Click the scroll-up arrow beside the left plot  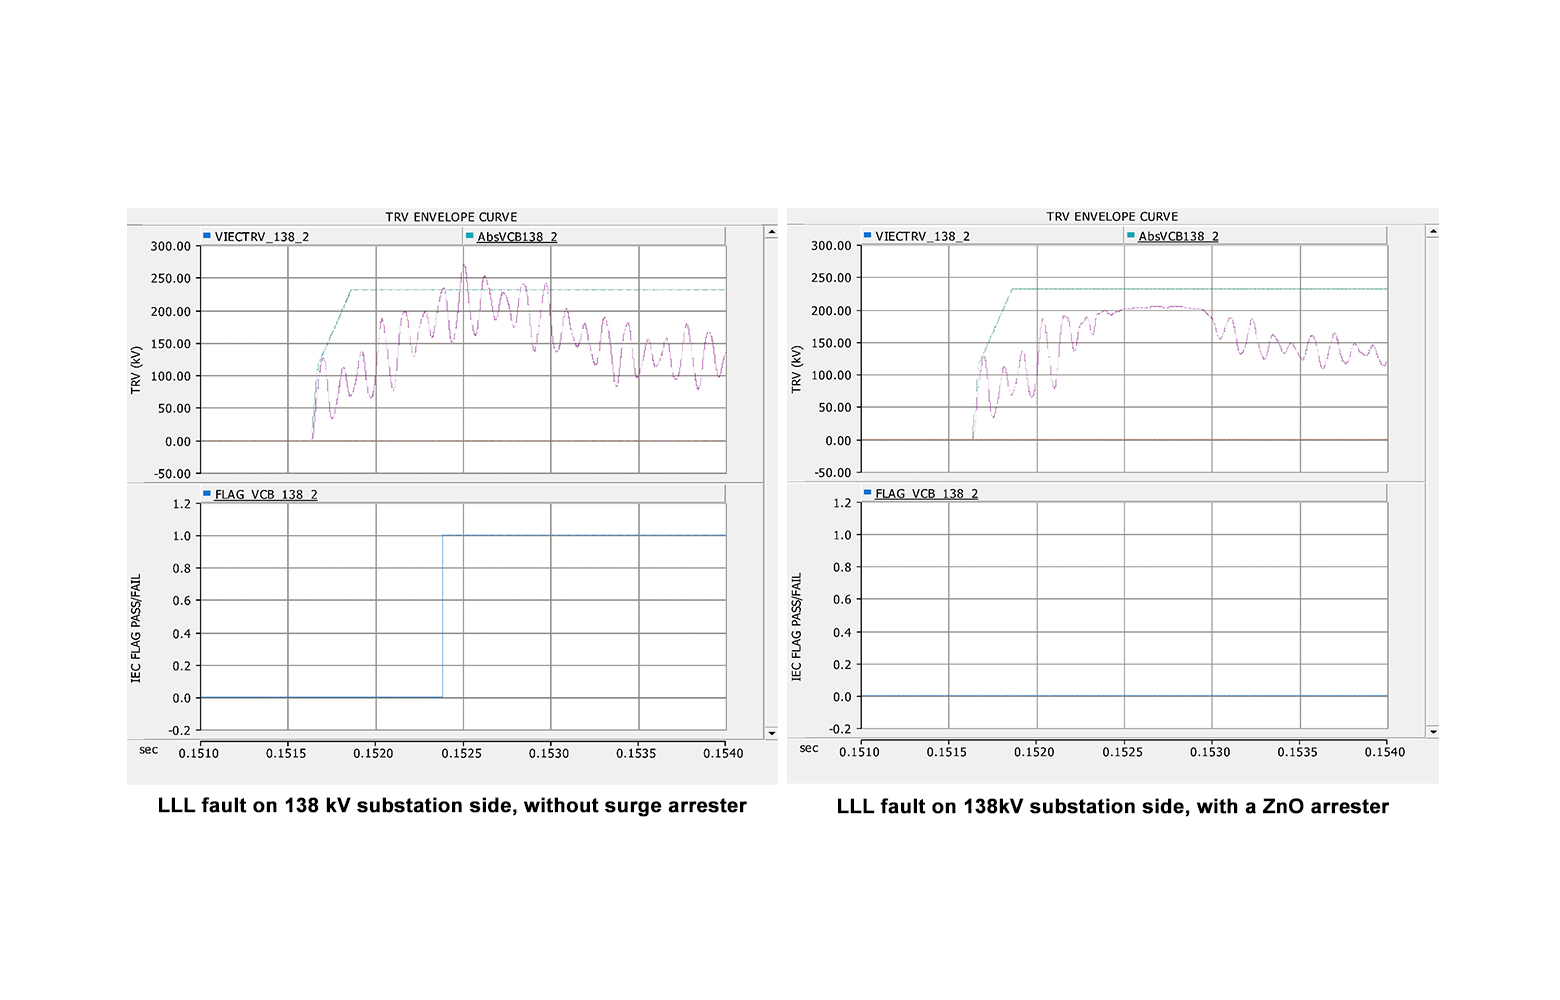coord(771,232)
